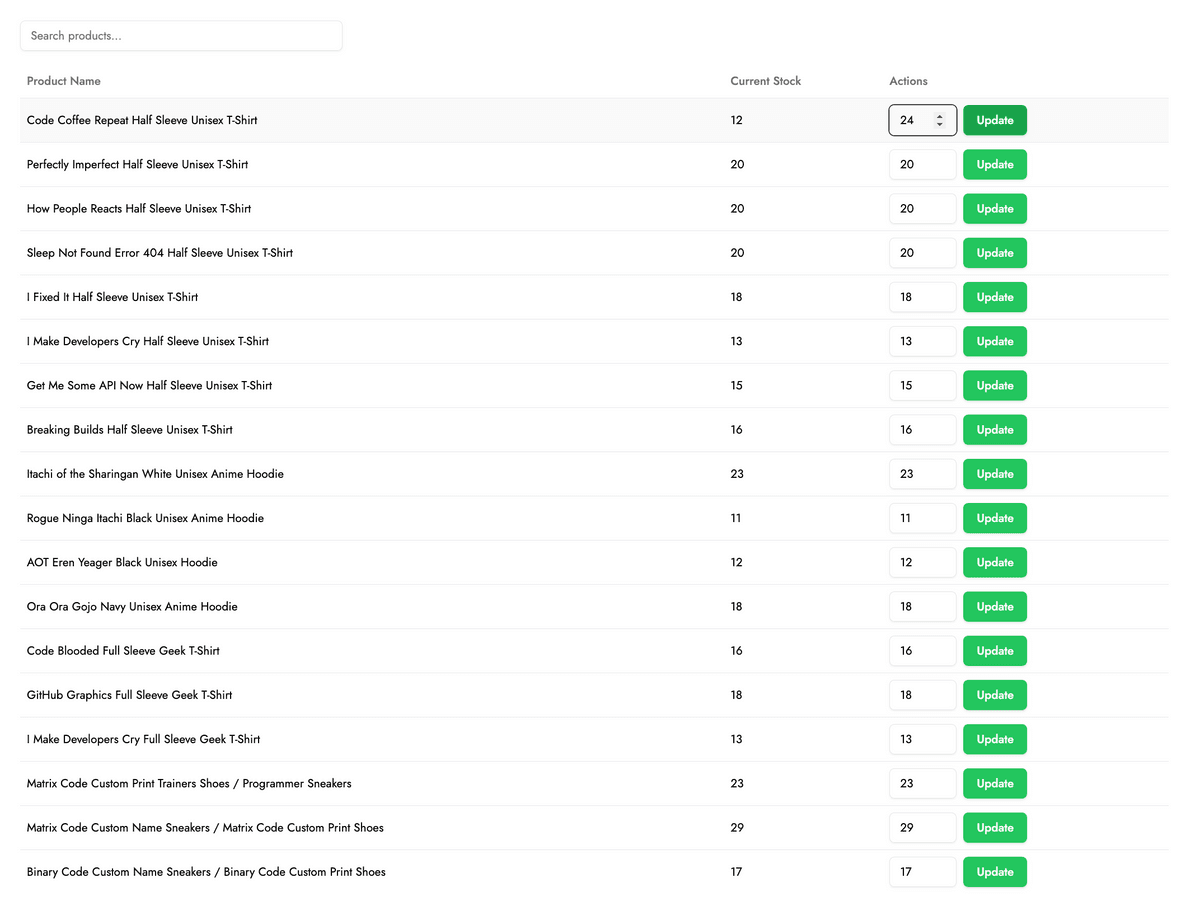The height and width of the screenshot is (921, 1200).
Task: Edit the Itachi of the Sharingan Hoodie stock field
Action: point(922,474)
